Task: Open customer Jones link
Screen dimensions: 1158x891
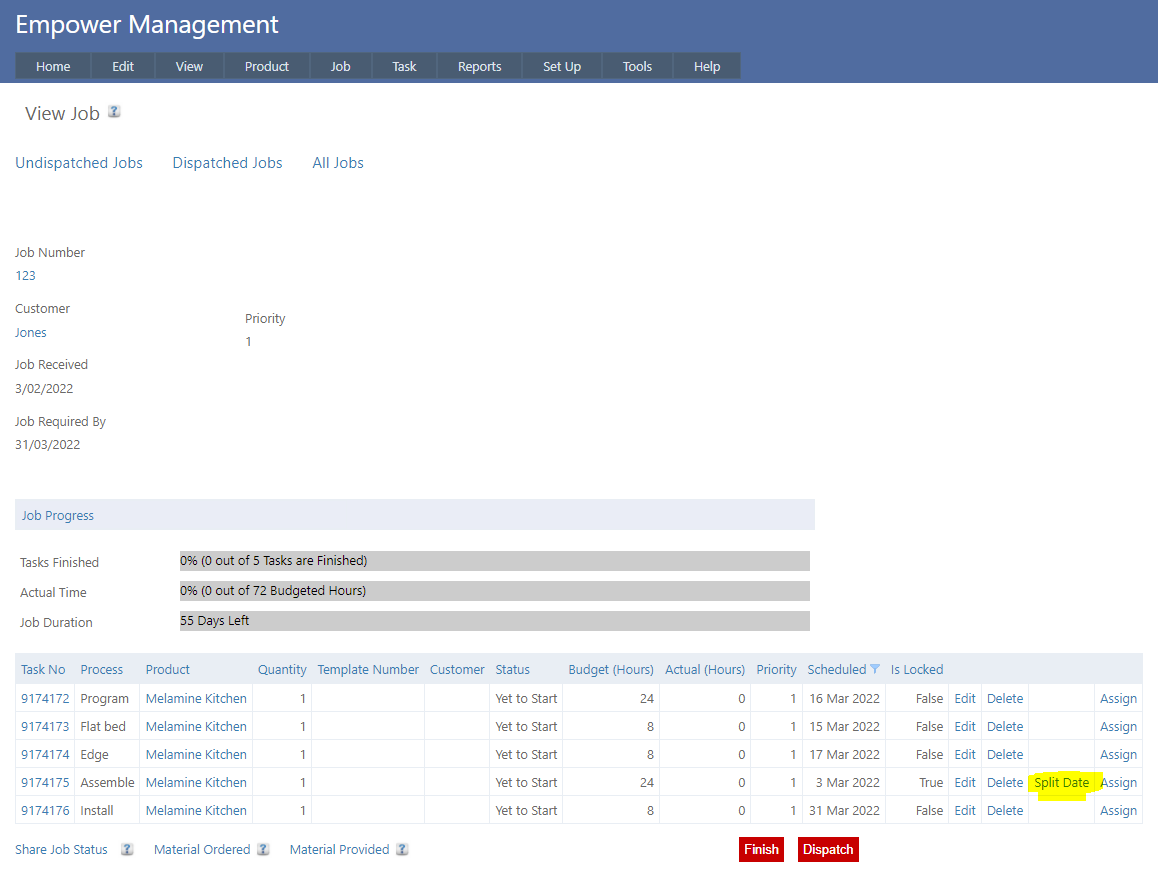Action: point(31,333)
